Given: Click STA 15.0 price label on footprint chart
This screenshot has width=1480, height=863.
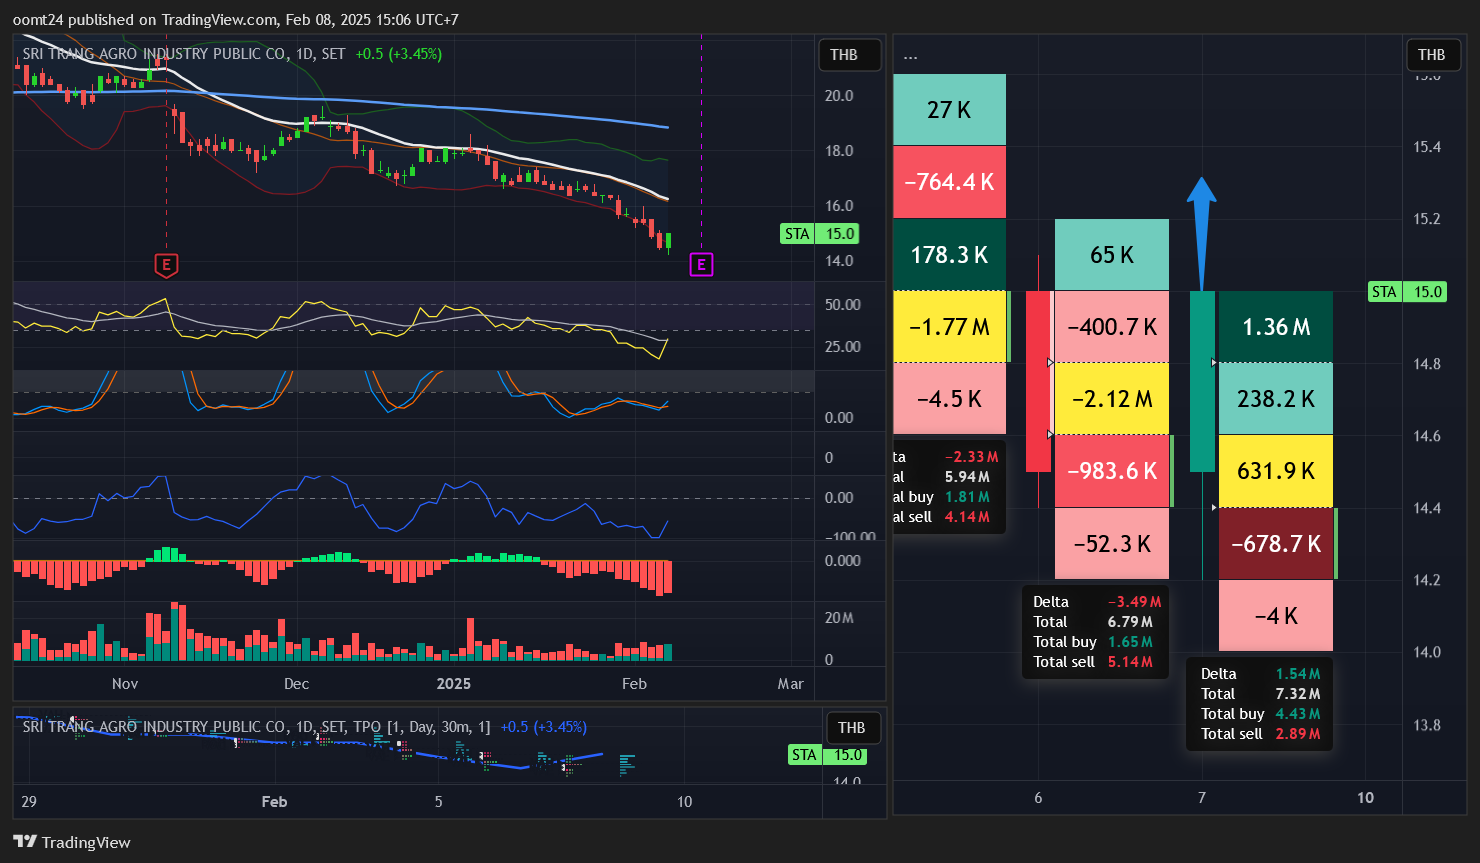Looking at the screenshot, I should 1407,292.
